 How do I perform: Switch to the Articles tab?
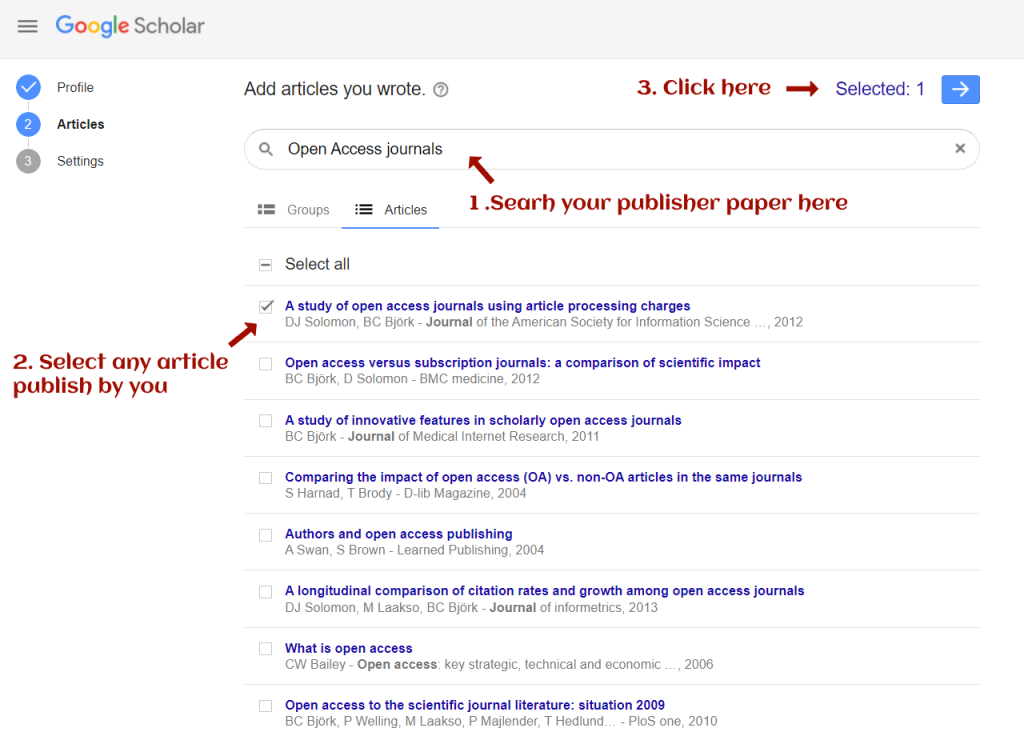pos(391,210)
